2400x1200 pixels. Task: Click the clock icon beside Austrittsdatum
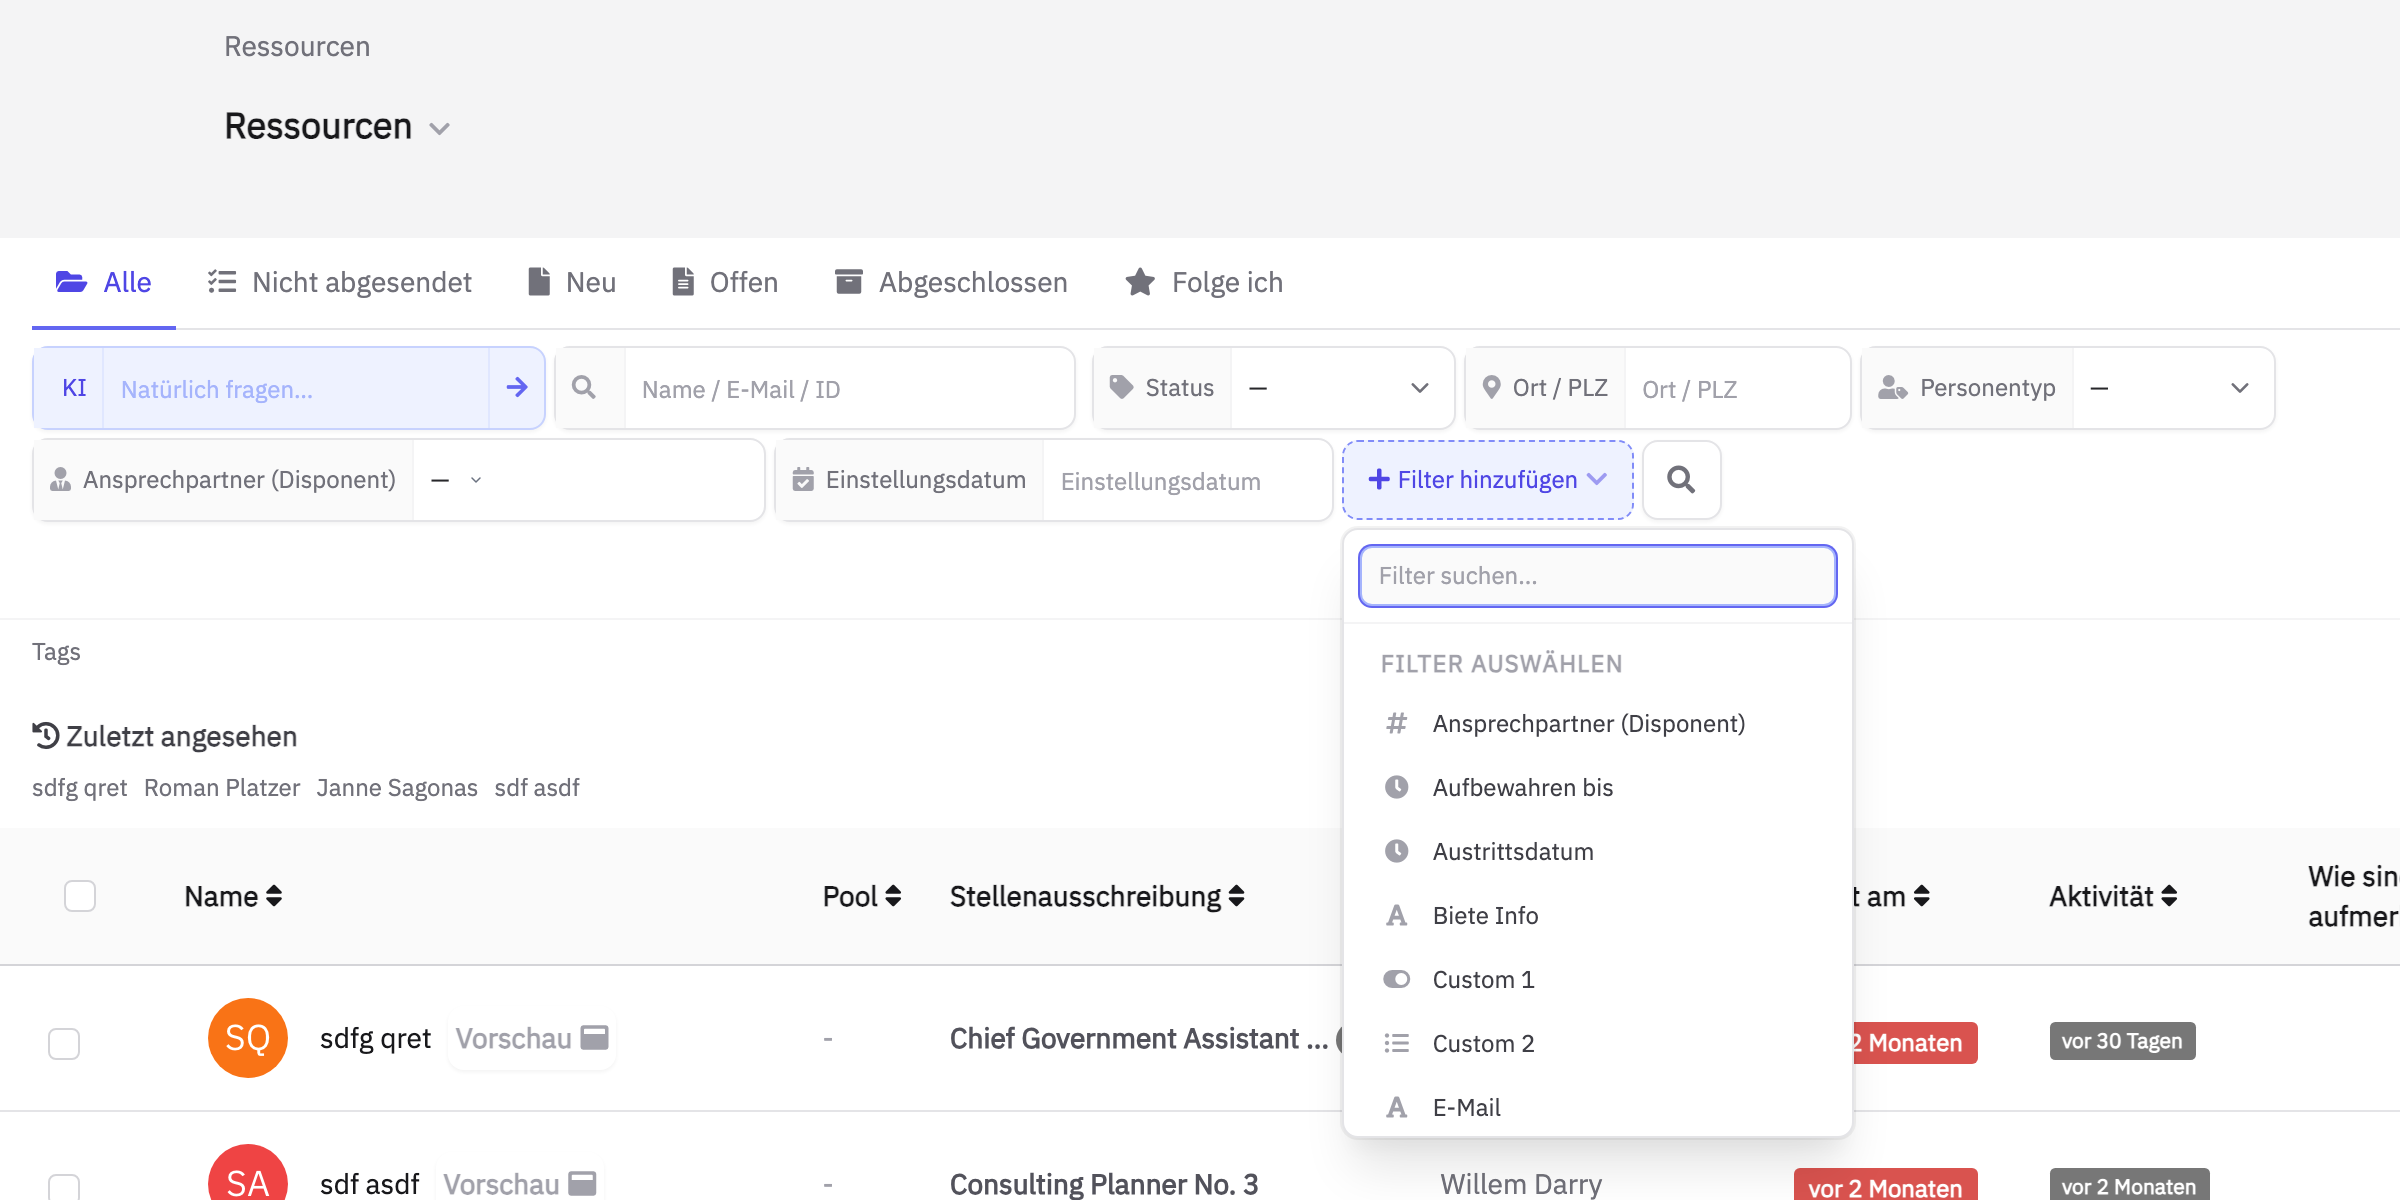coord(1396,851)
